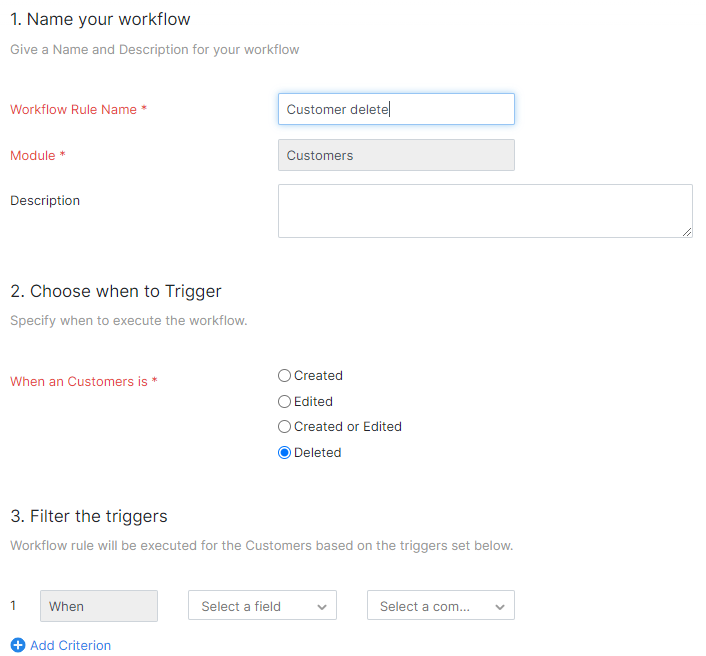Click the When criterion field
This screenshot has width=706, height=656.
pyautogui.click(x=98, y=606)
